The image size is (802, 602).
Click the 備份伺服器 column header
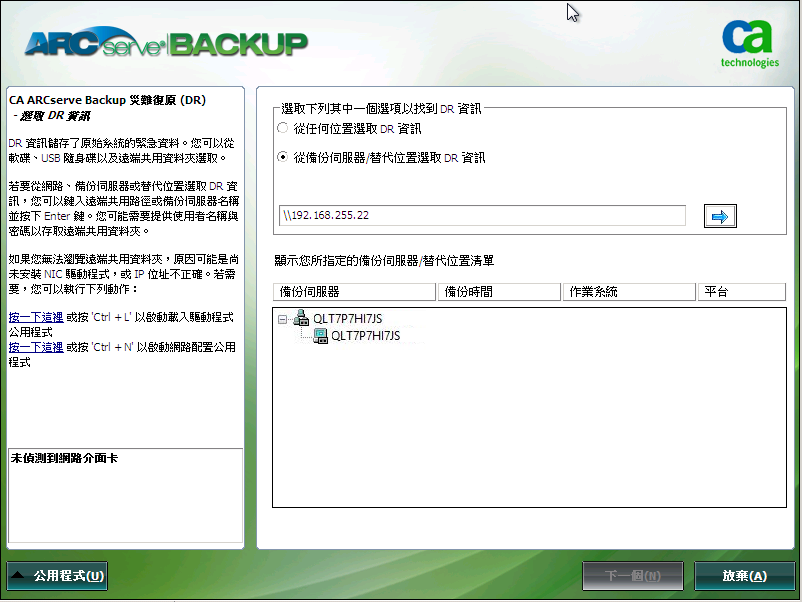tap(354, 292)
